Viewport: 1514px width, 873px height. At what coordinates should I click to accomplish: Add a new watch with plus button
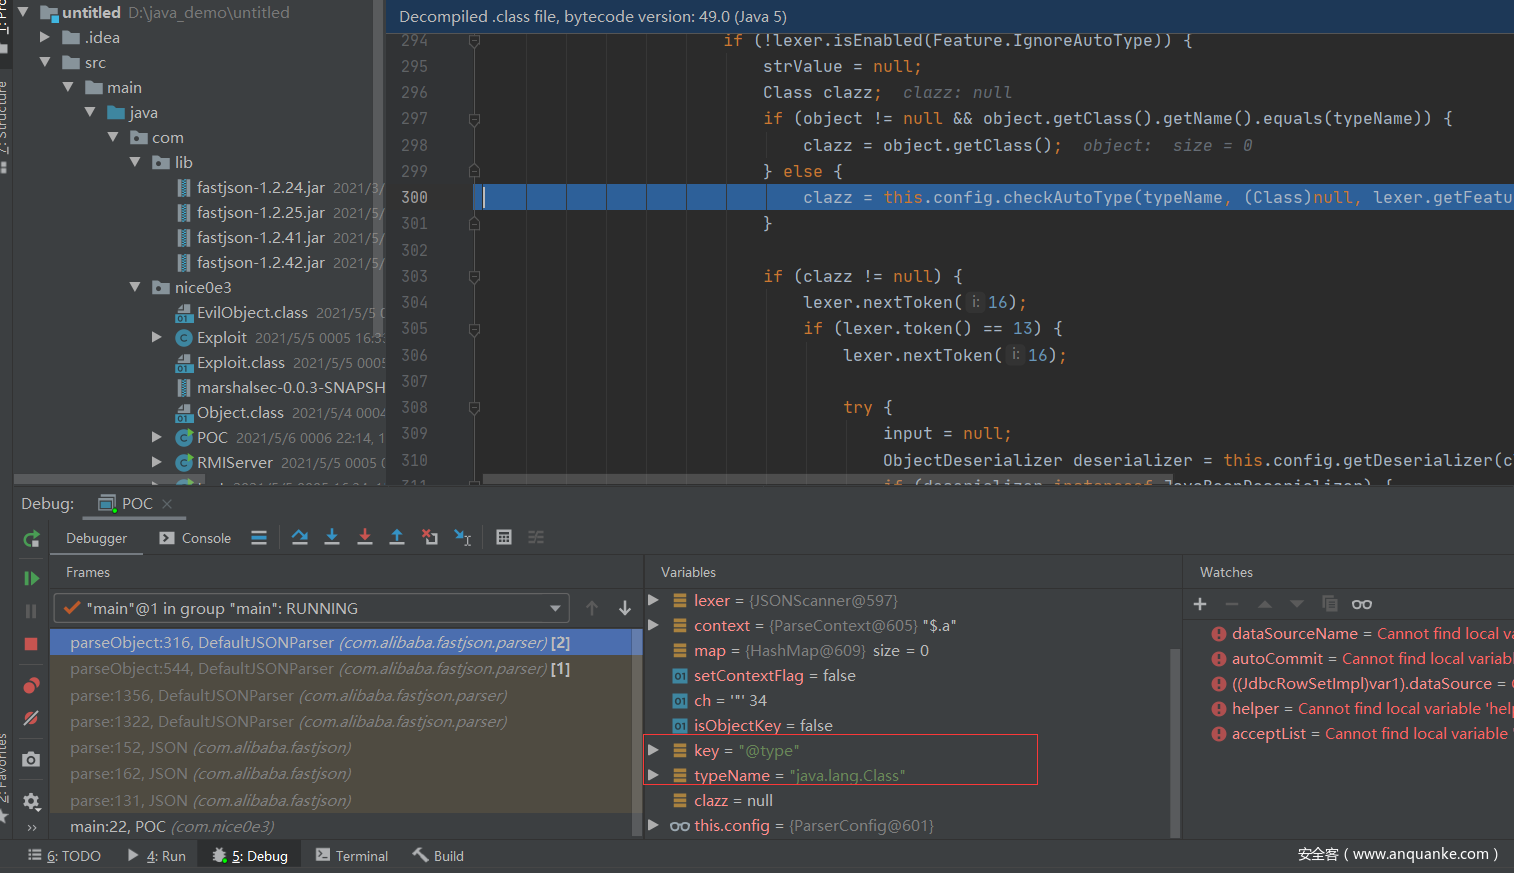tap(1200, 604)
